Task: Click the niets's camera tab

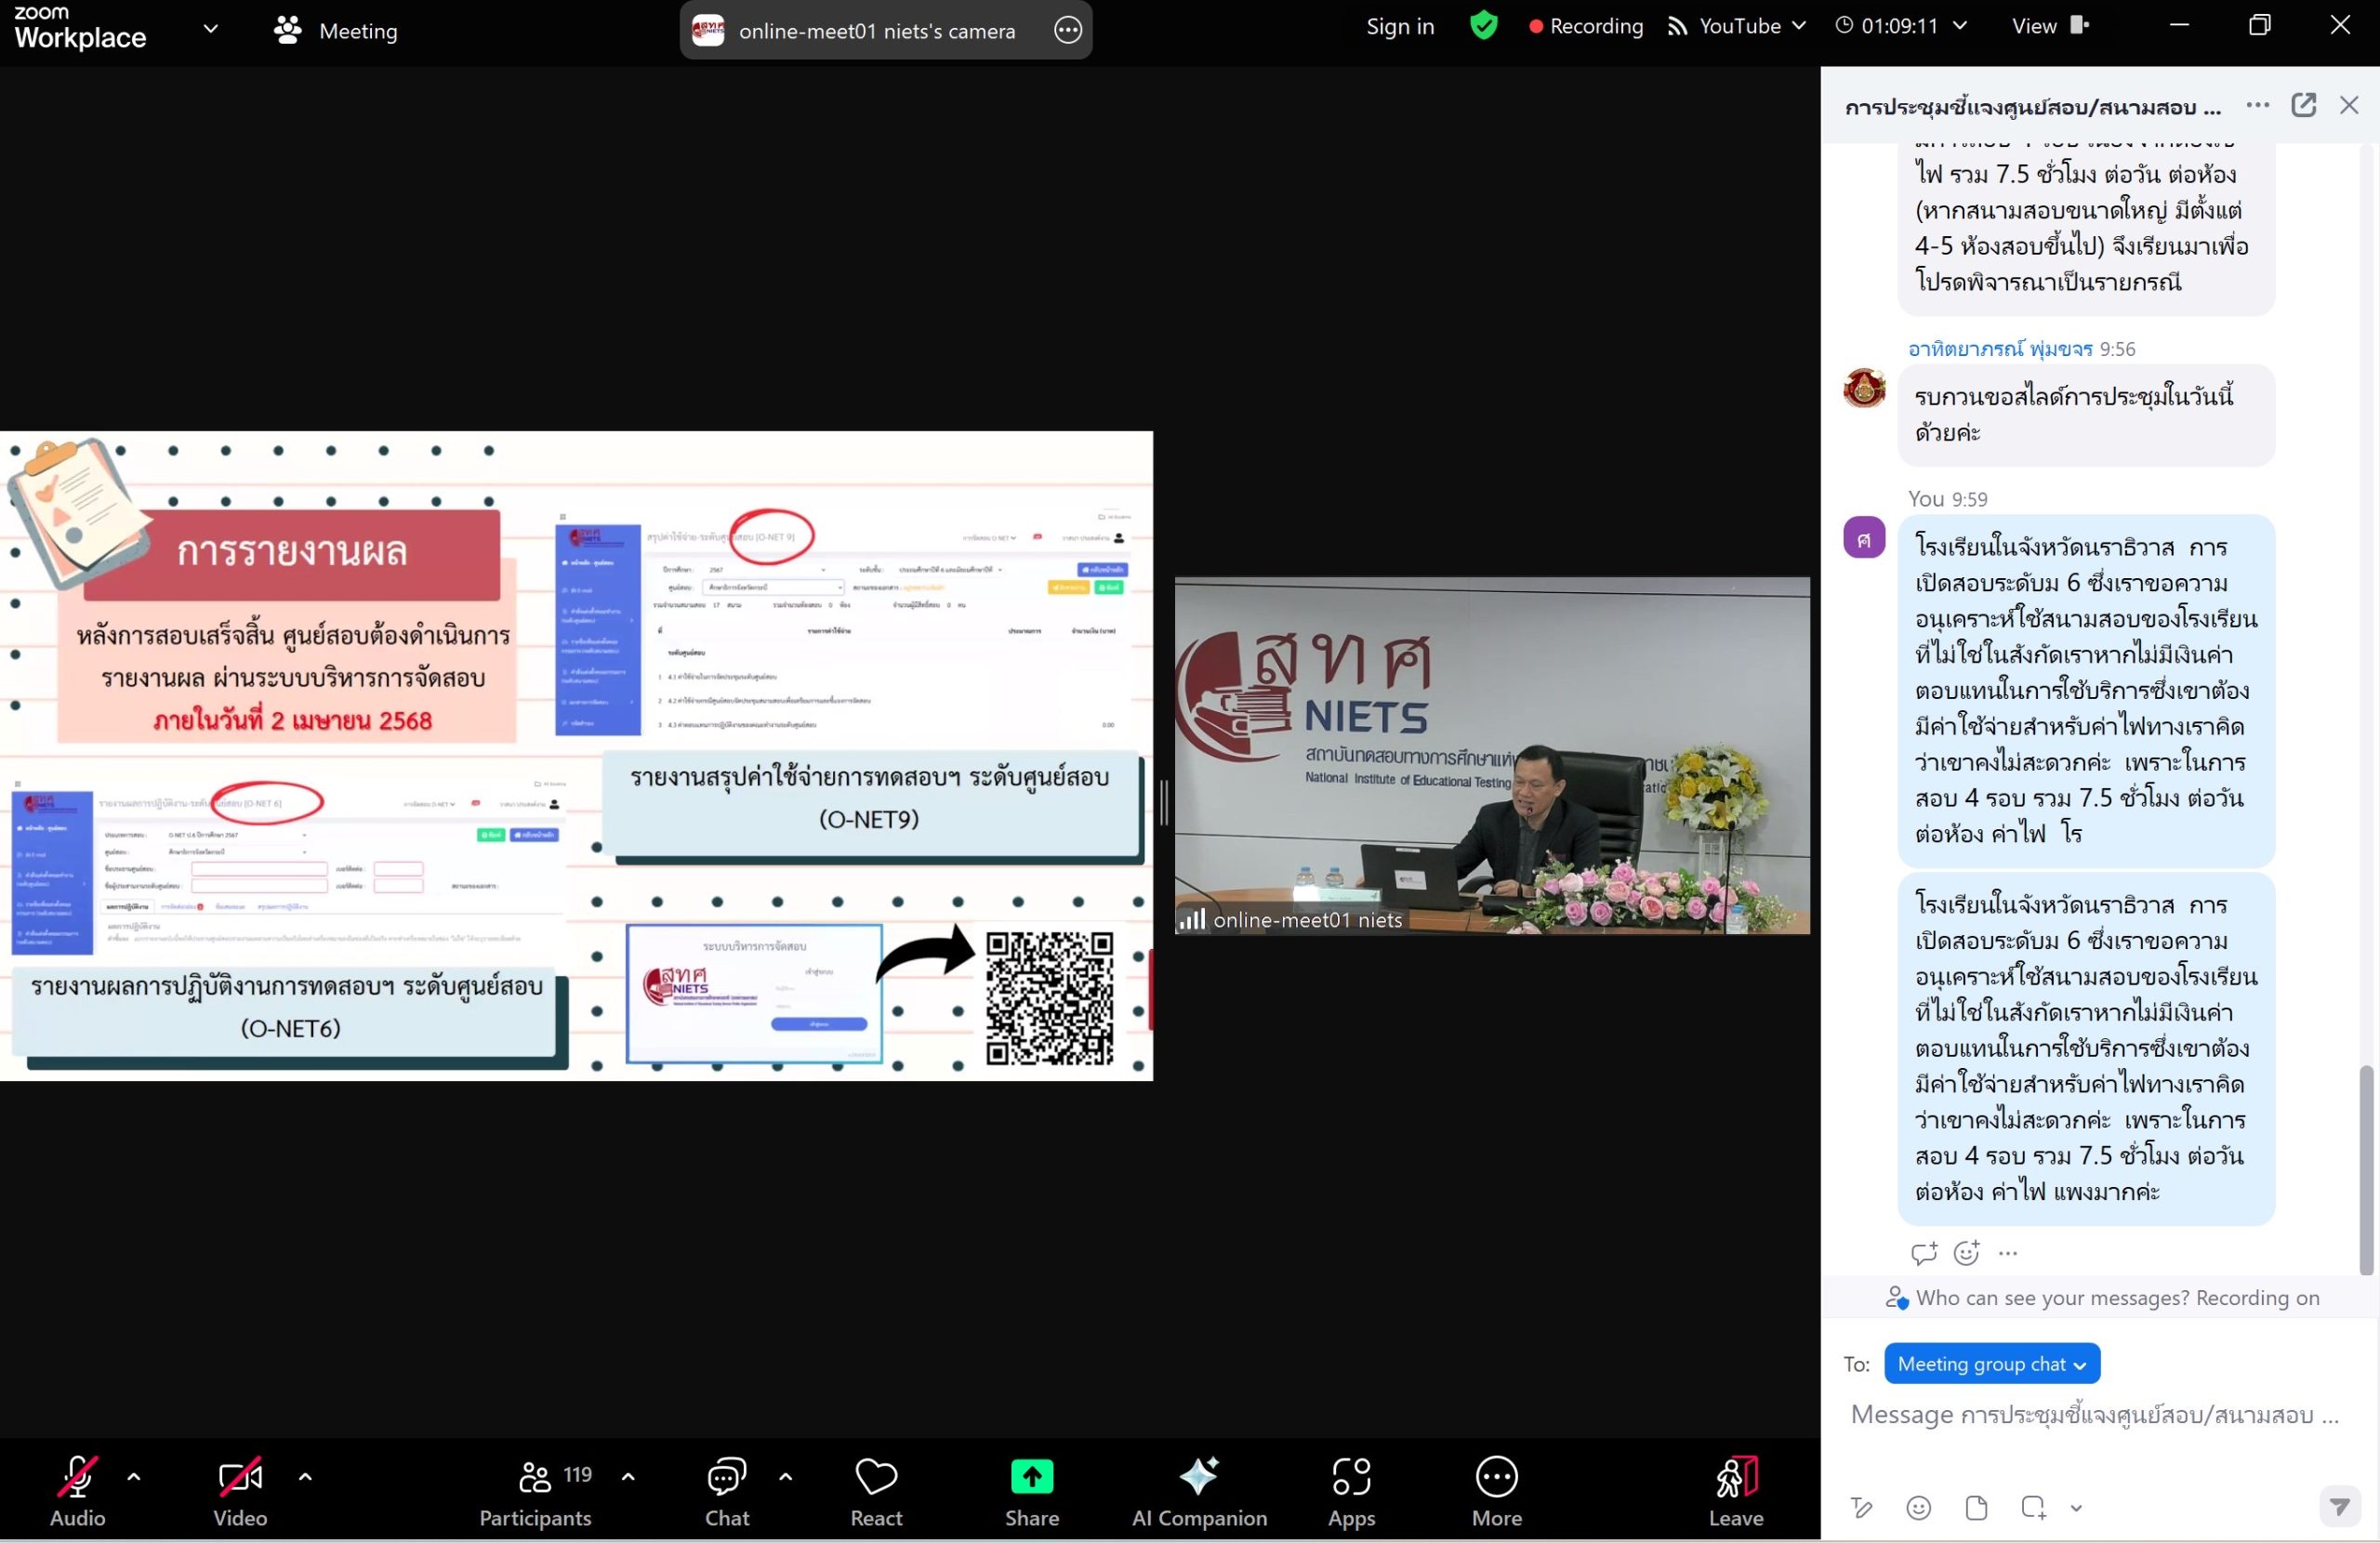Action: [x=885, y=30]
